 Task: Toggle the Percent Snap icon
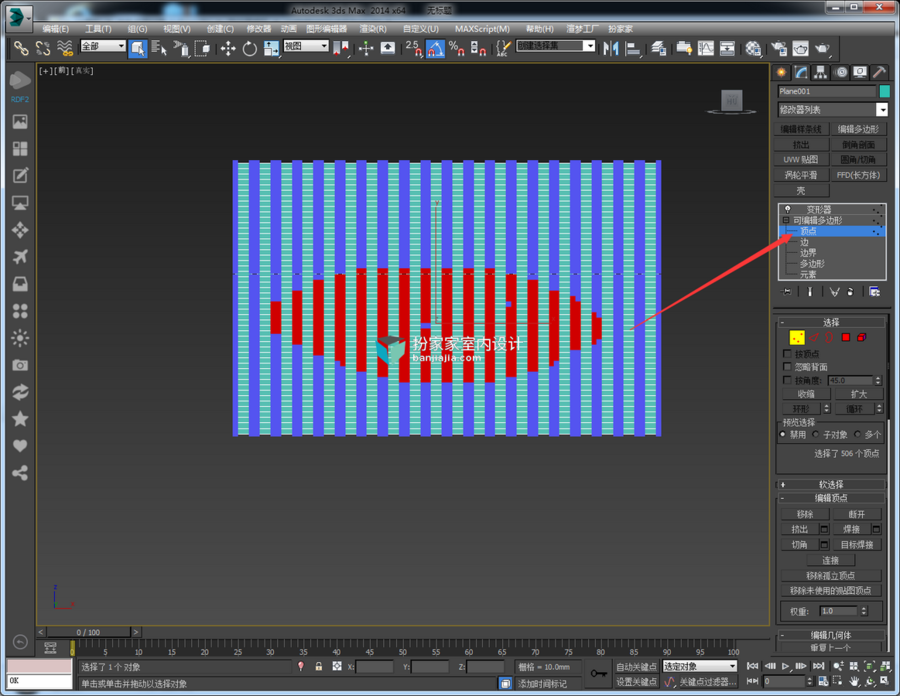click(x=456, y=49)
